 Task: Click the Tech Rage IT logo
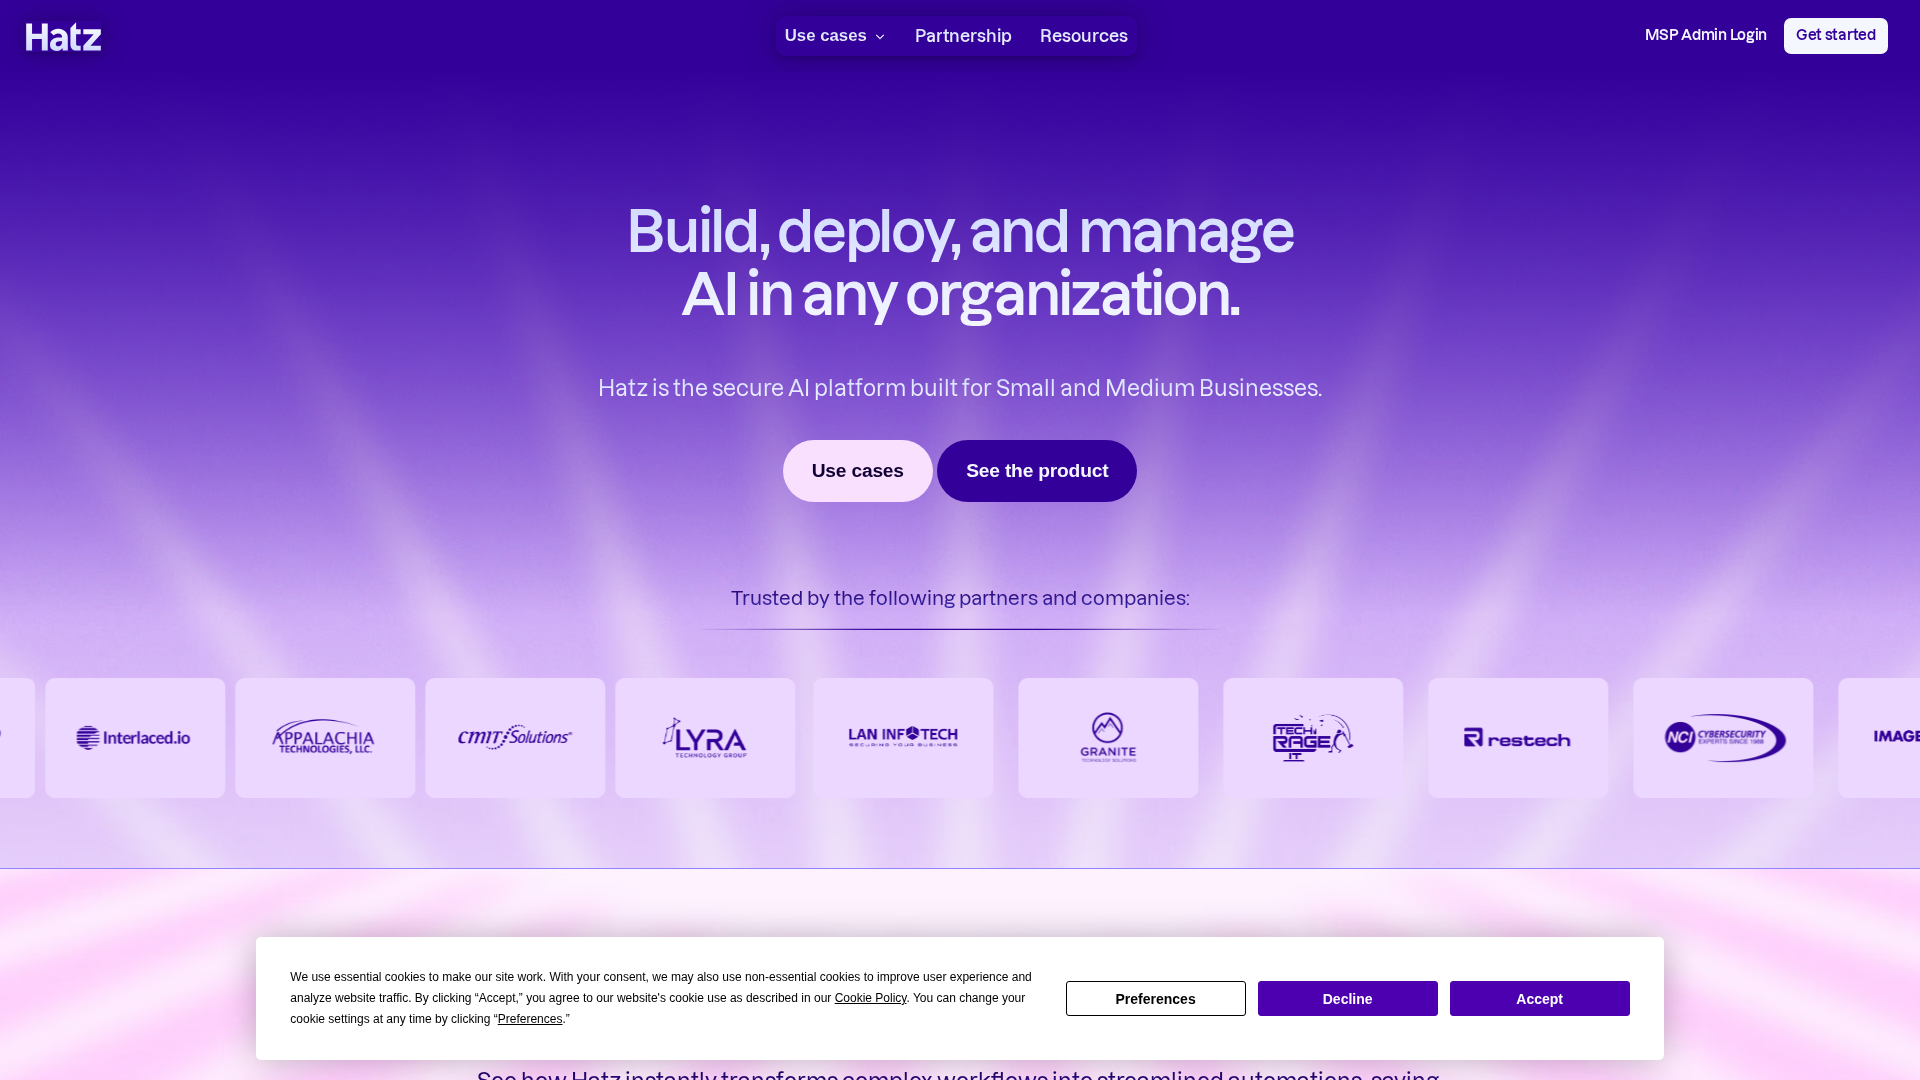click(x=1313, y=738)
